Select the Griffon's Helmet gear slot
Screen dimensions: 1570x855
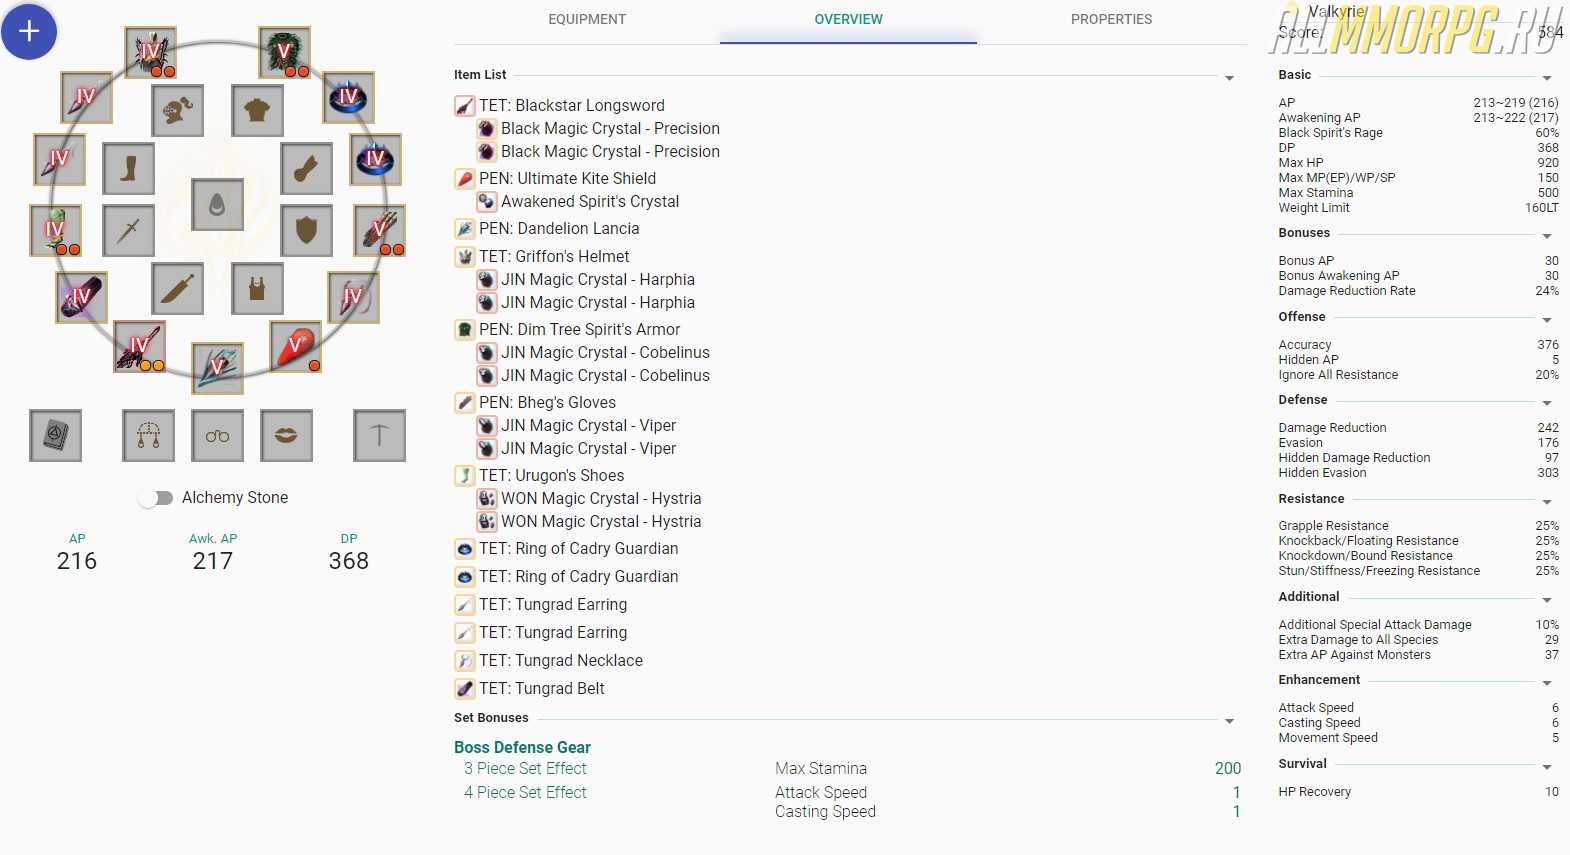pos(150,53)
